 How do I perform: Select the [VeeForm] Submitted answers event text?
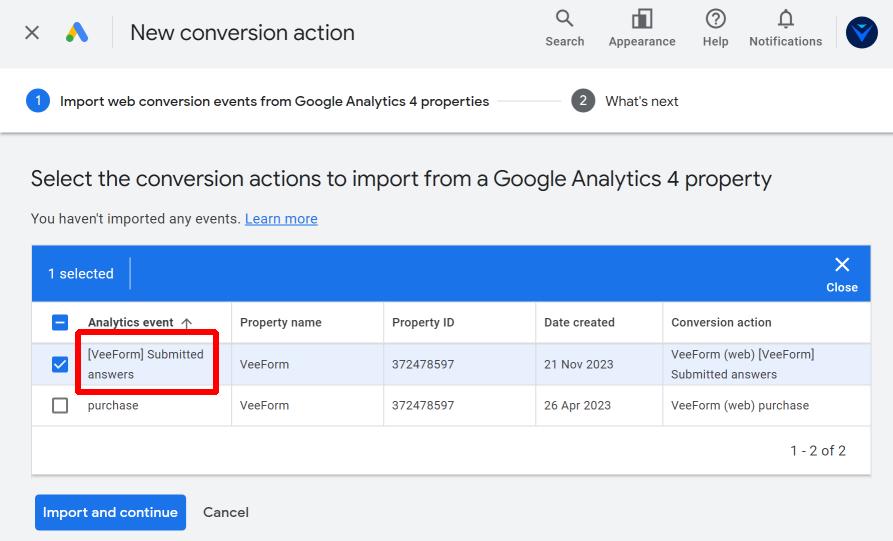[x=145, y=364]
